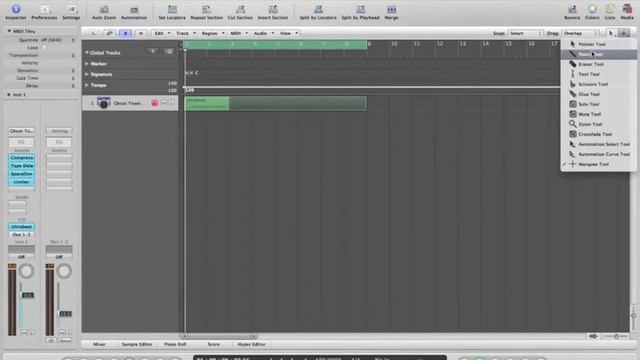Expand the Tempo global track
This screenshot has height=360, width=640.
click(x=87, y=85)
